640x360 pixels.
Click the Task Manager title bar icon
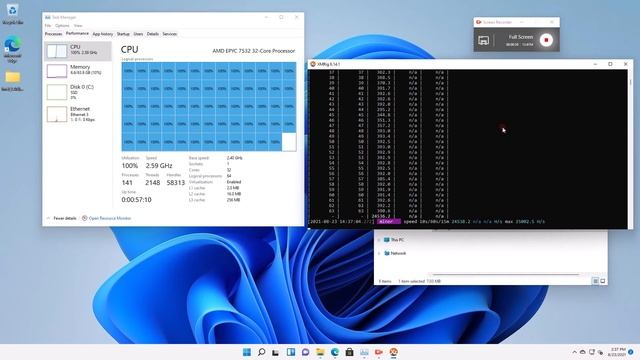48,17
